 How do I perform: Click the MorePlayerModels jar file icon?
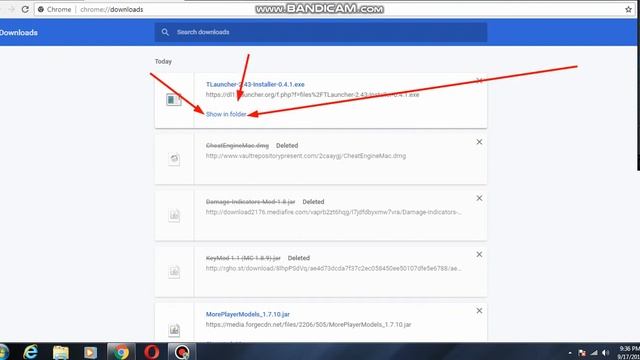coord(174,330)
